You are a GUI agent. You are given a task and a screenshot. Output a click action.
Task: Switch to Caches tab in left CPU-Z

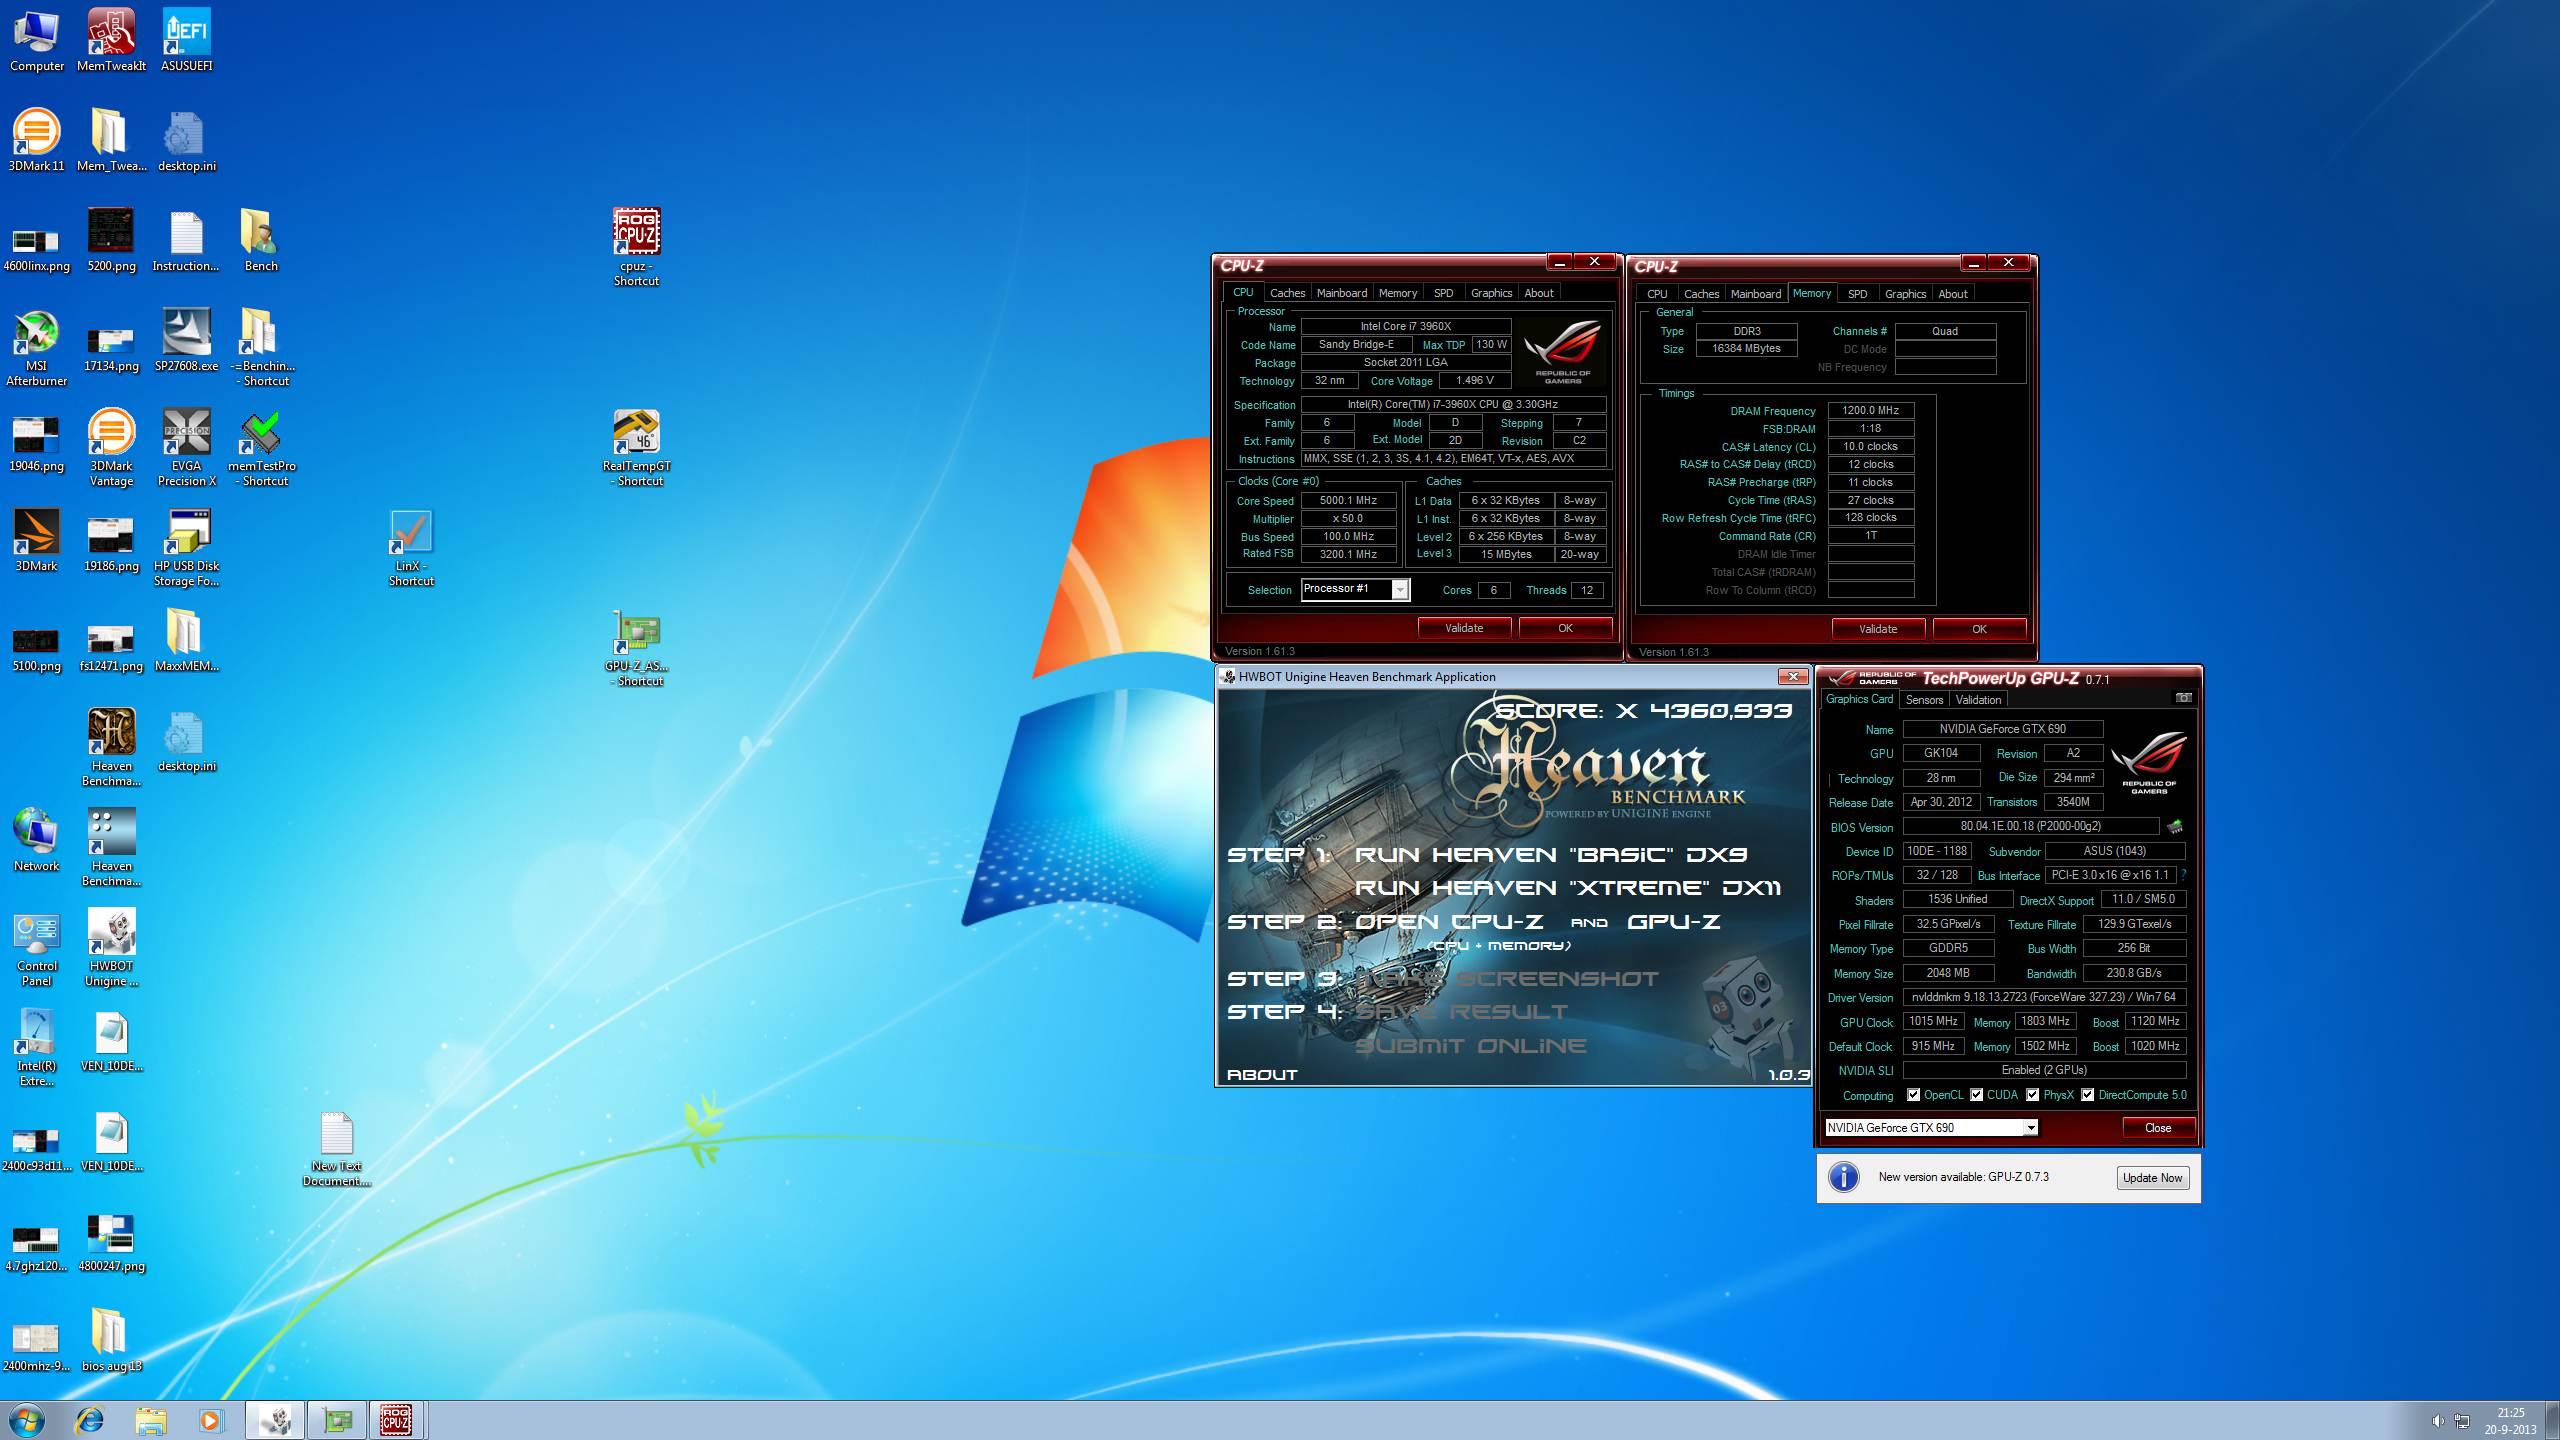click(x=1287, y=293)
